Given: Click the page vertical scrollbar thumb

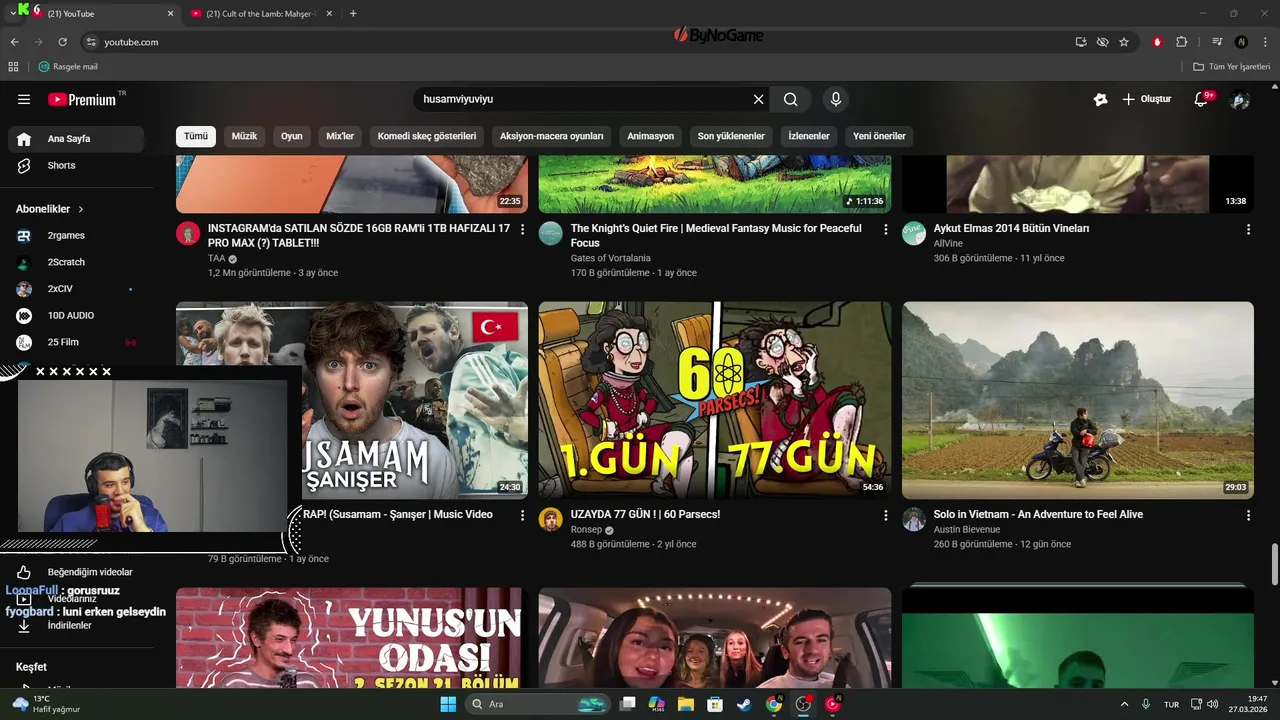Looking at the screenshot, I should click(1274, 566).
